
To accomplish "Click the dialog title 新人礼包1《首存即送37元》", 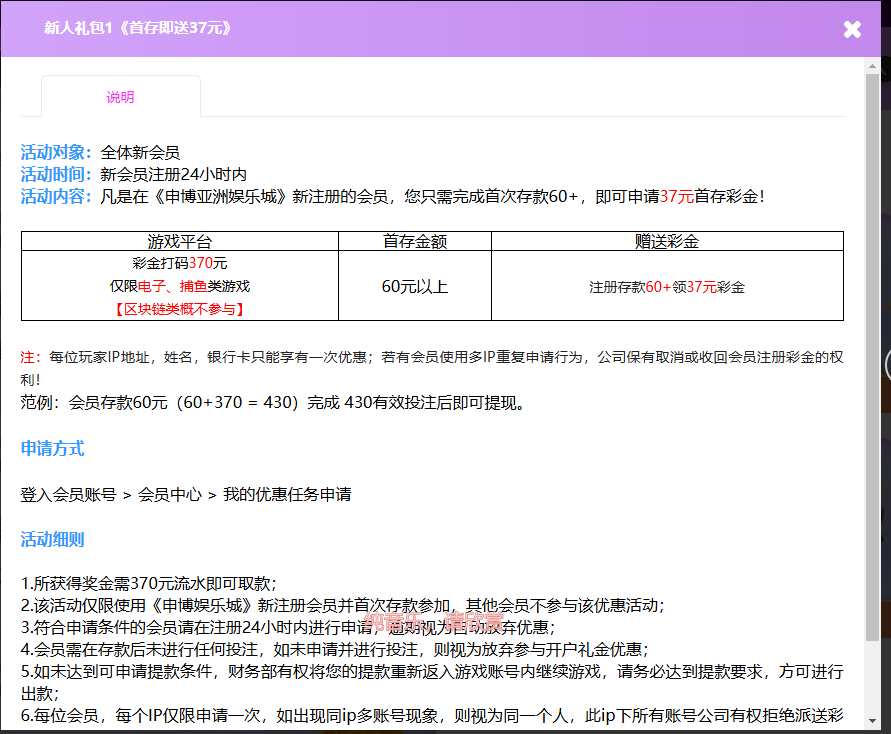I will 138,28.
